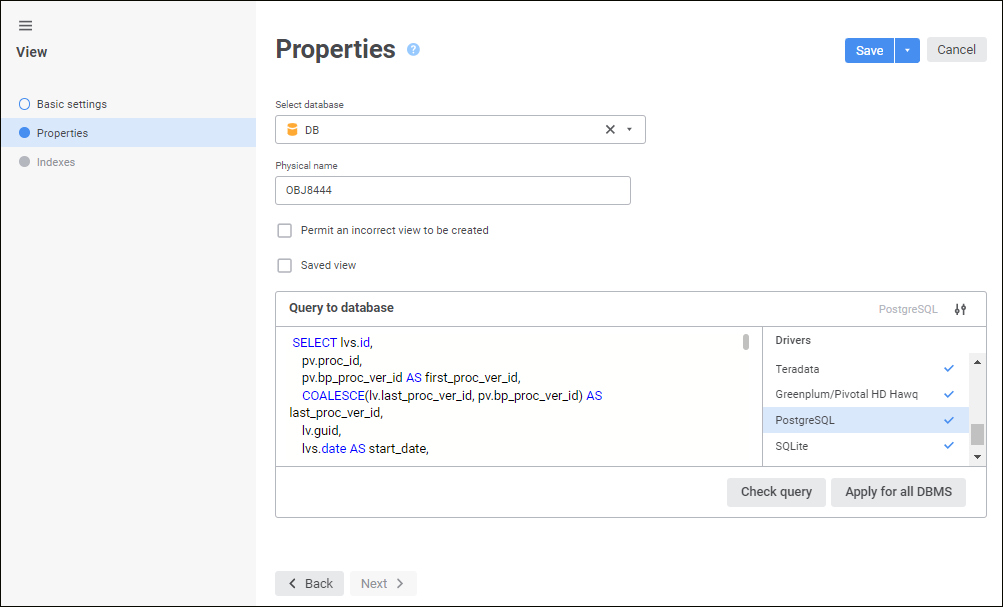Open the hamburger navigation menu
The width and height of the screenshot is (1003, 607).
click(x=25, y=26)
